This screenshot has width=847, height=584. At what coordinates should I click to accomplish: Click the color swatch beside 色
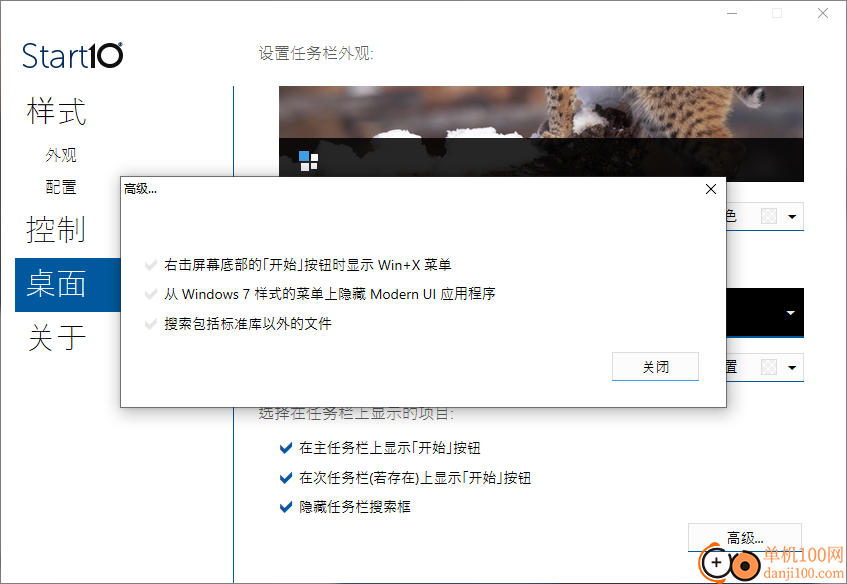coord(769,217)
